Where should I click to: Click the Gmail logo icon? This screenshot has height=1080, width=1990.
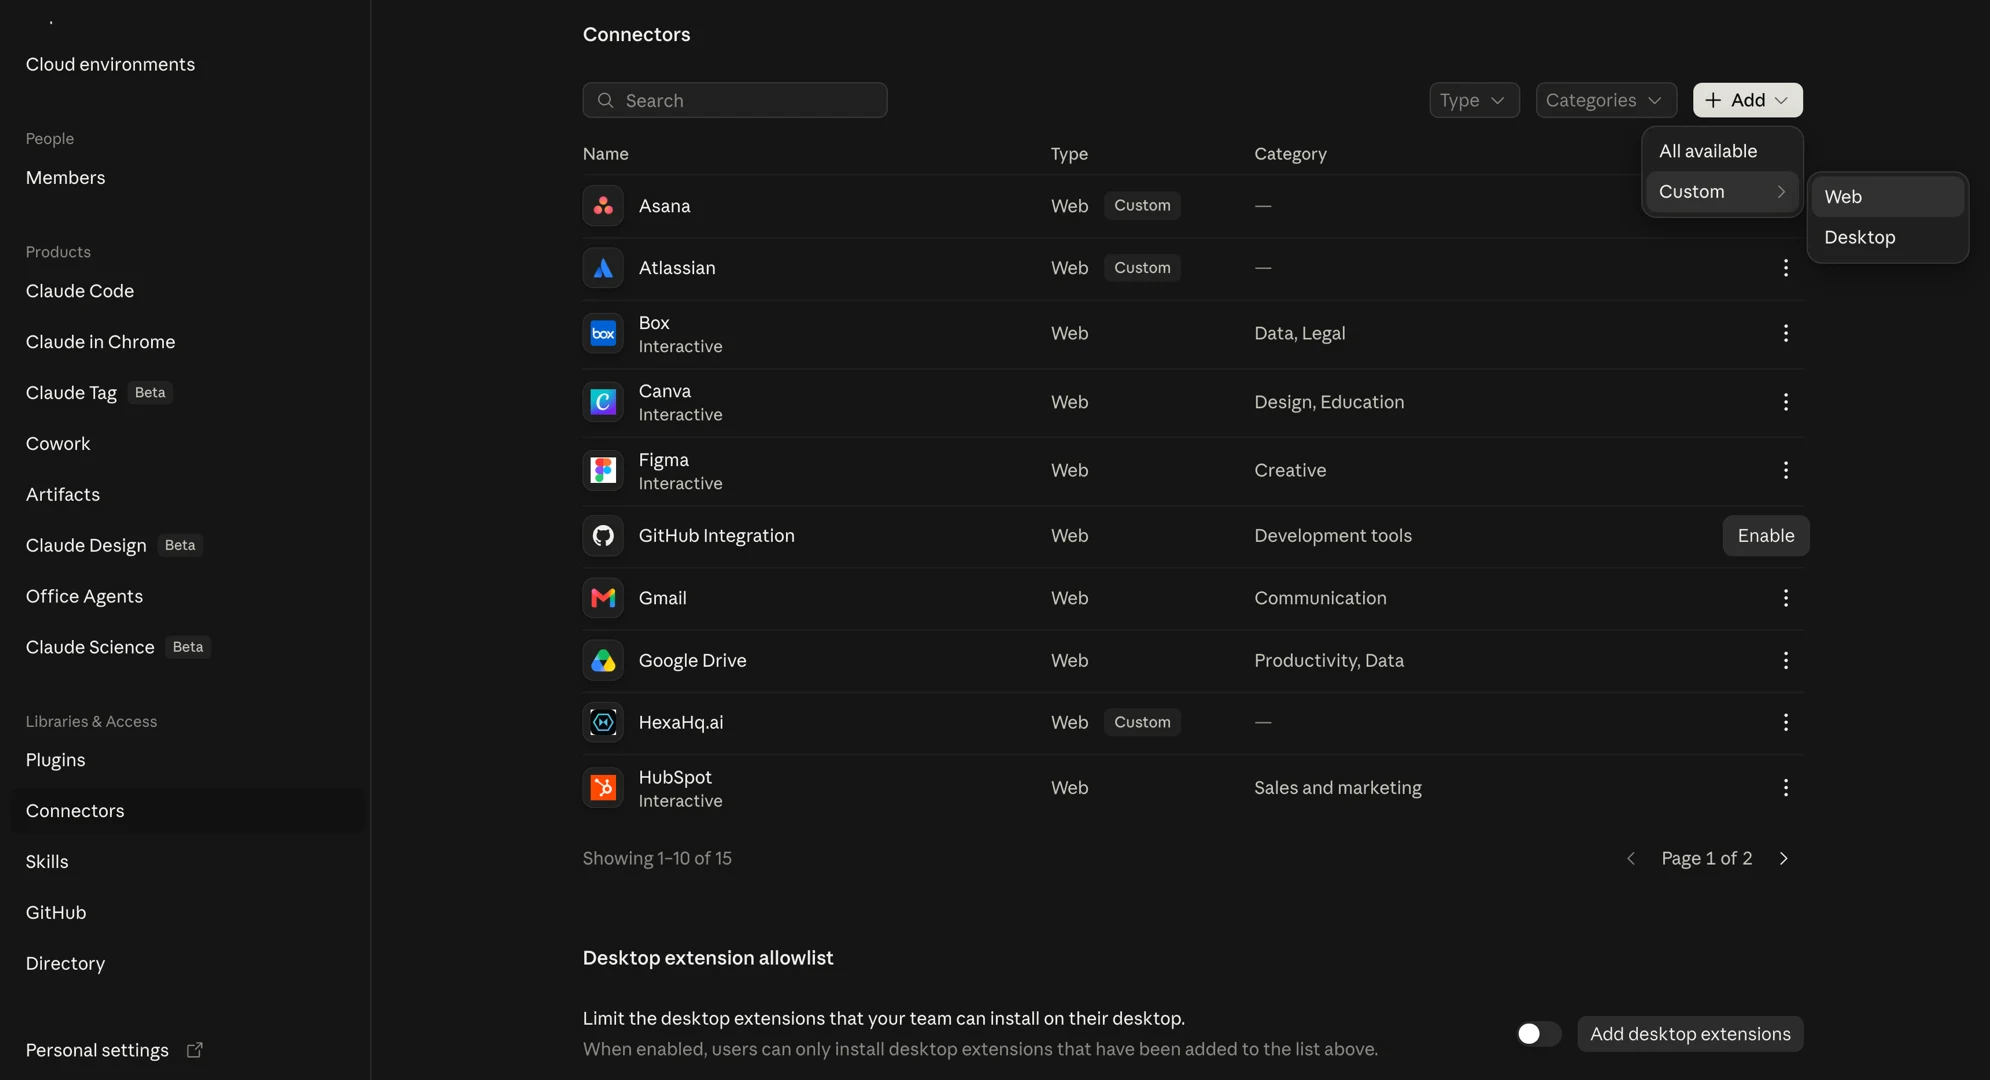coord(603,598)
